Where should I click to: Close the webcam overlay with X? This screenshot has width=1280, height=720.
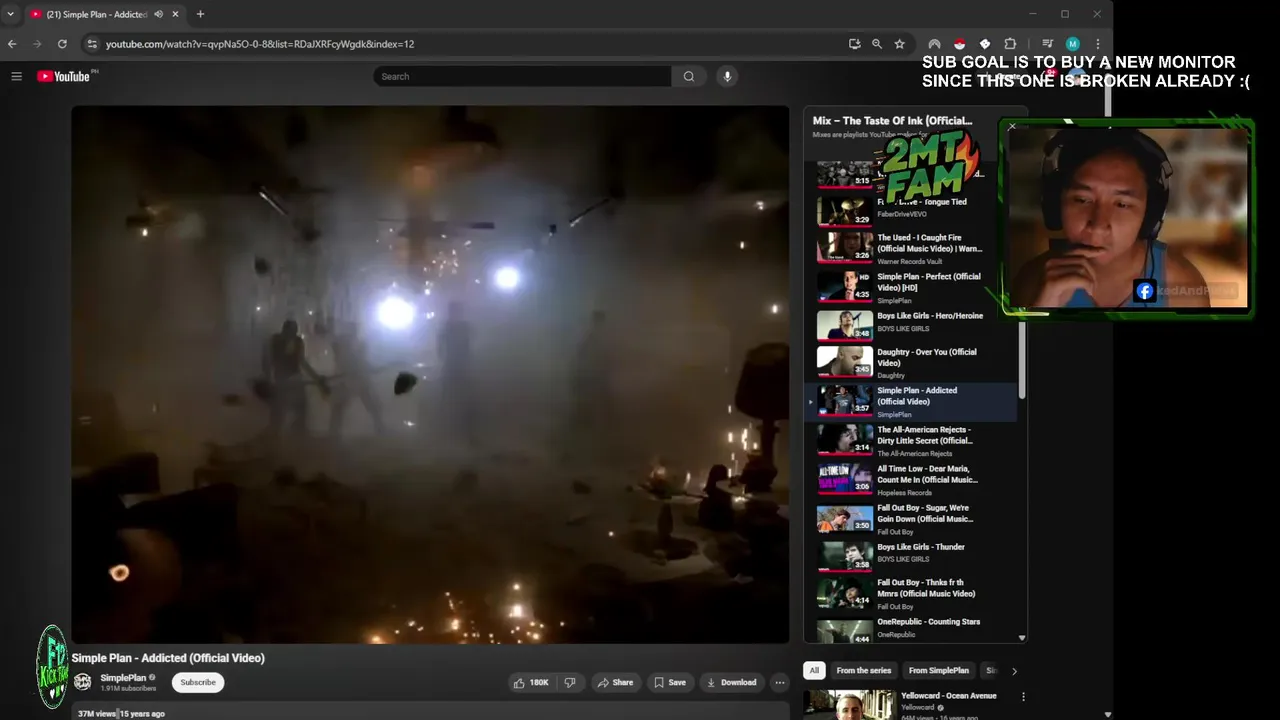(1012, 127)
